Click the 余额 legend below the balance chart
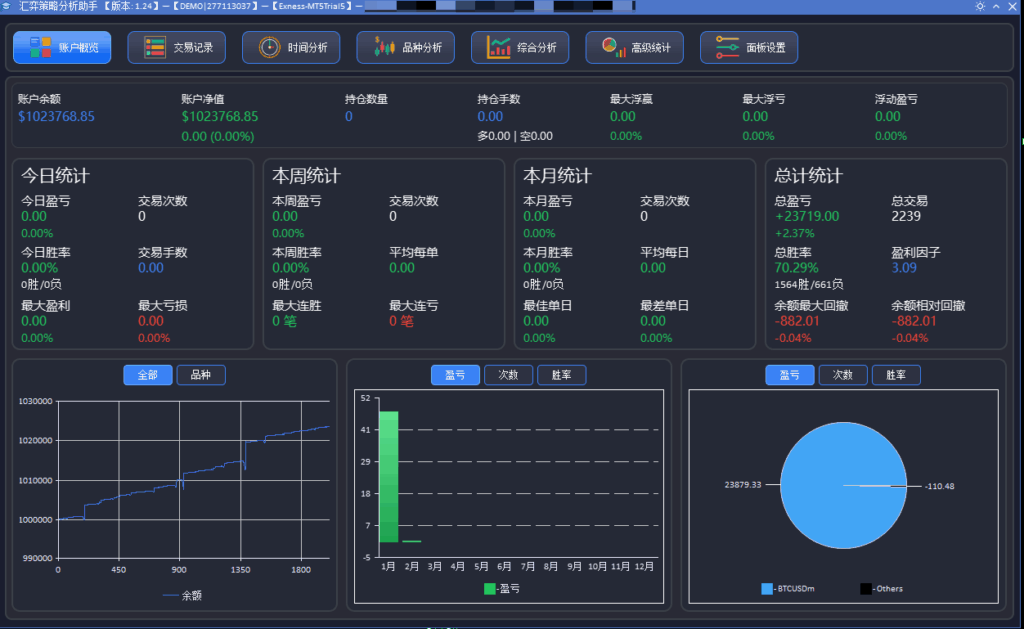The width and height of the screenshot is (1024, 629). click(x=183, y=594)
